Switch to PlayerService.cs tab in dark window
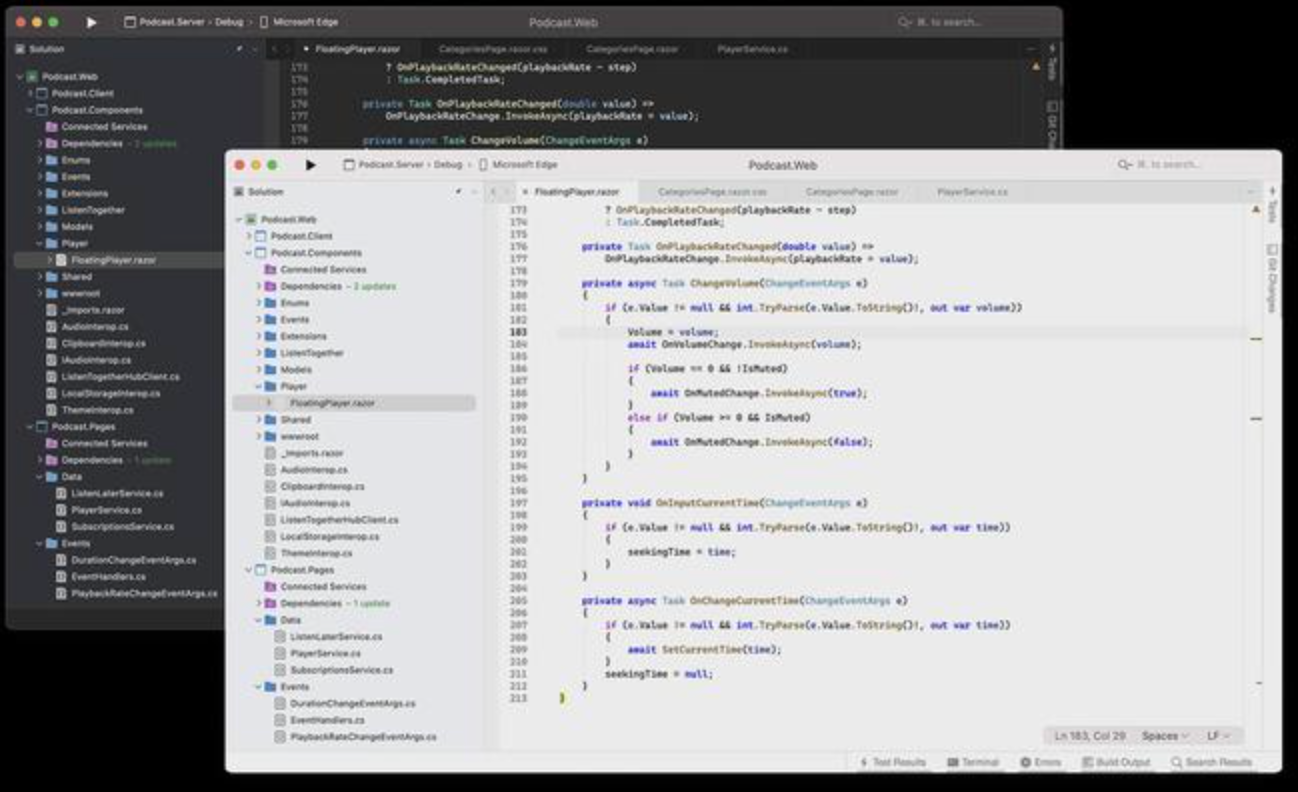This screenshot has height=792, width=1298. click(x=753, y=48)
